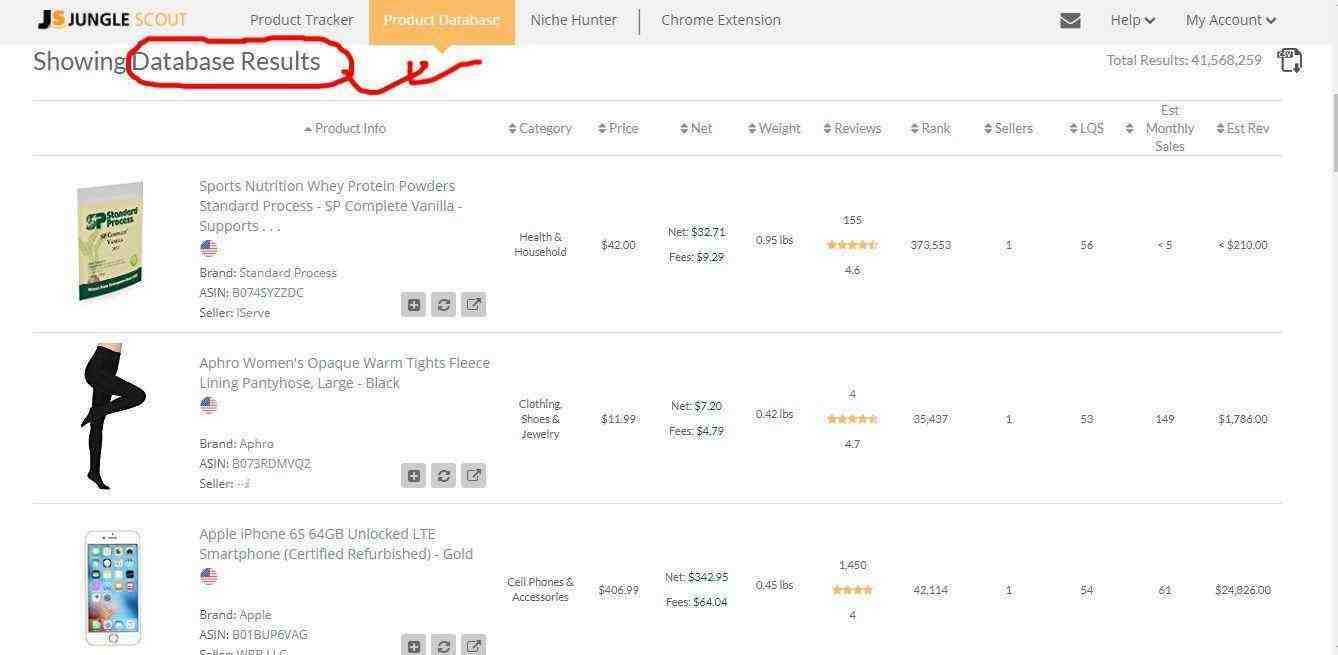
Task: Sort results by LQS column
Action: pyautogui.click(x=1086, y=128)
